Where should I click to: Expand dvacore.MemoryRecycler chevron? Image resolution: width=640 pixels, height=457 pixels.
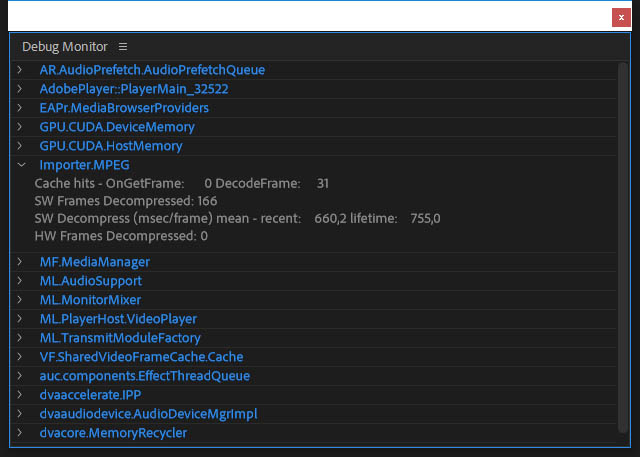[20, 433]
